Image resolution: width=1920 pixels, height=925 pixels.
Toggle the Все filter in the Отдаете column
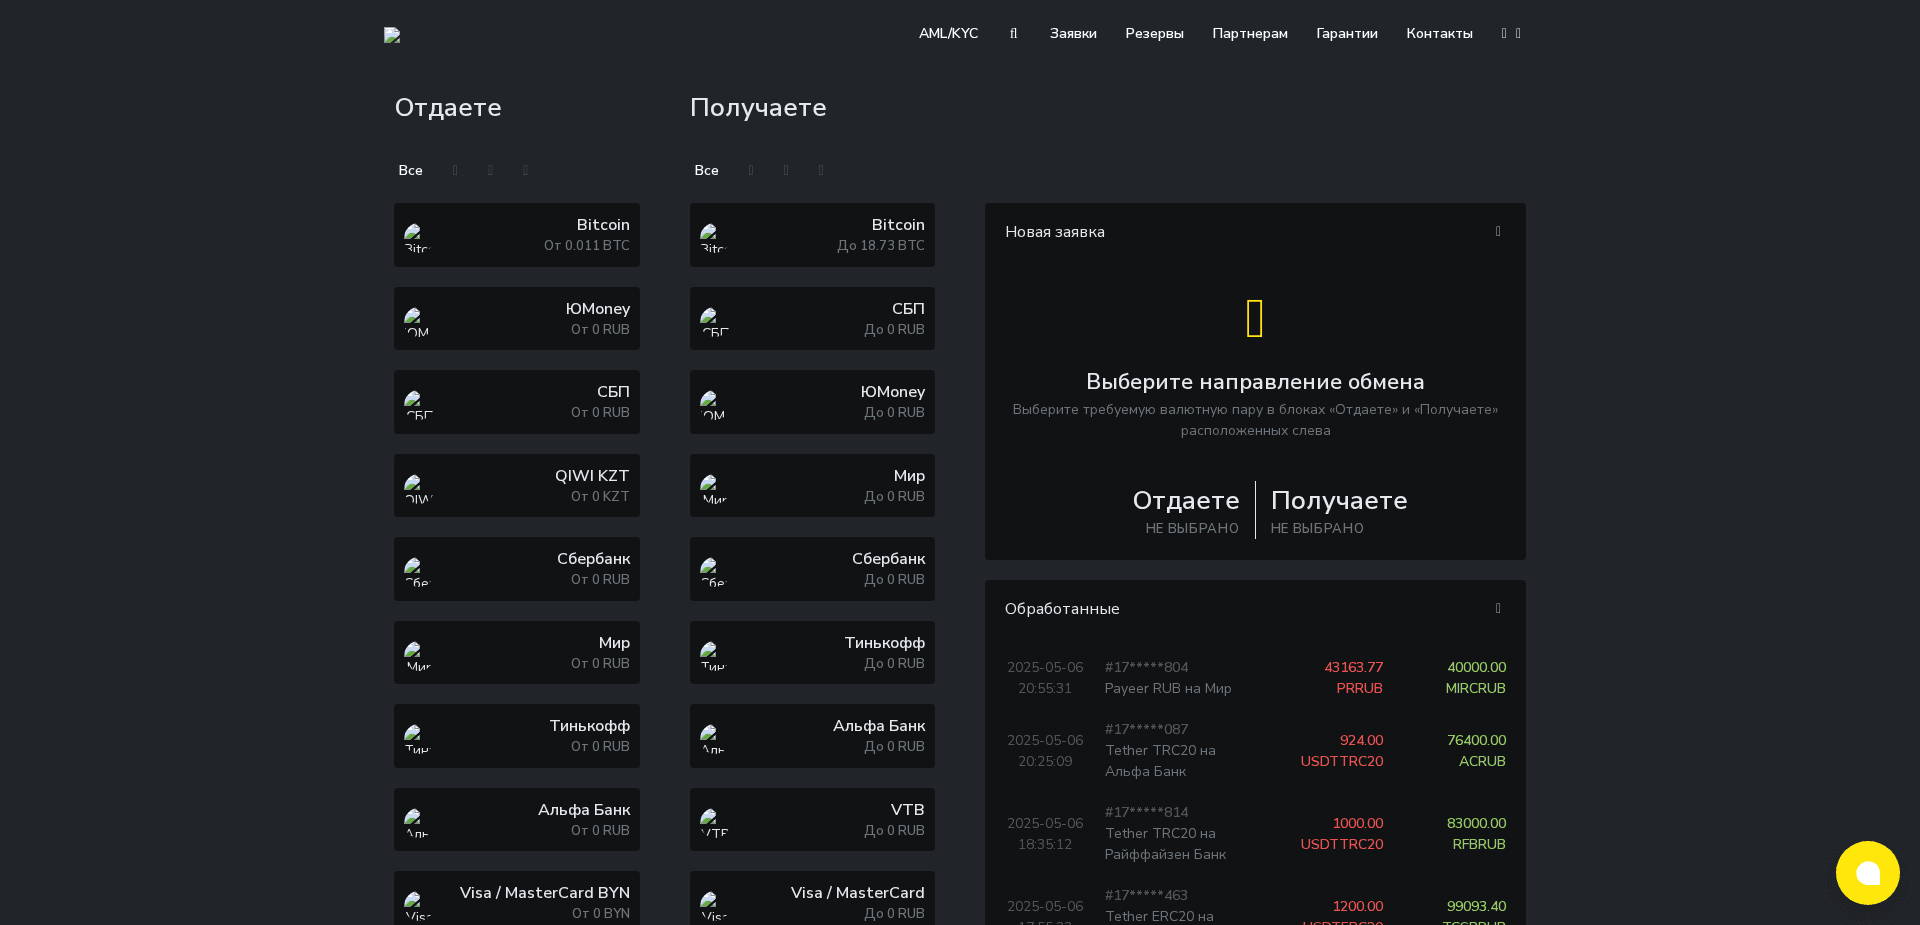[x=410, y=170]
